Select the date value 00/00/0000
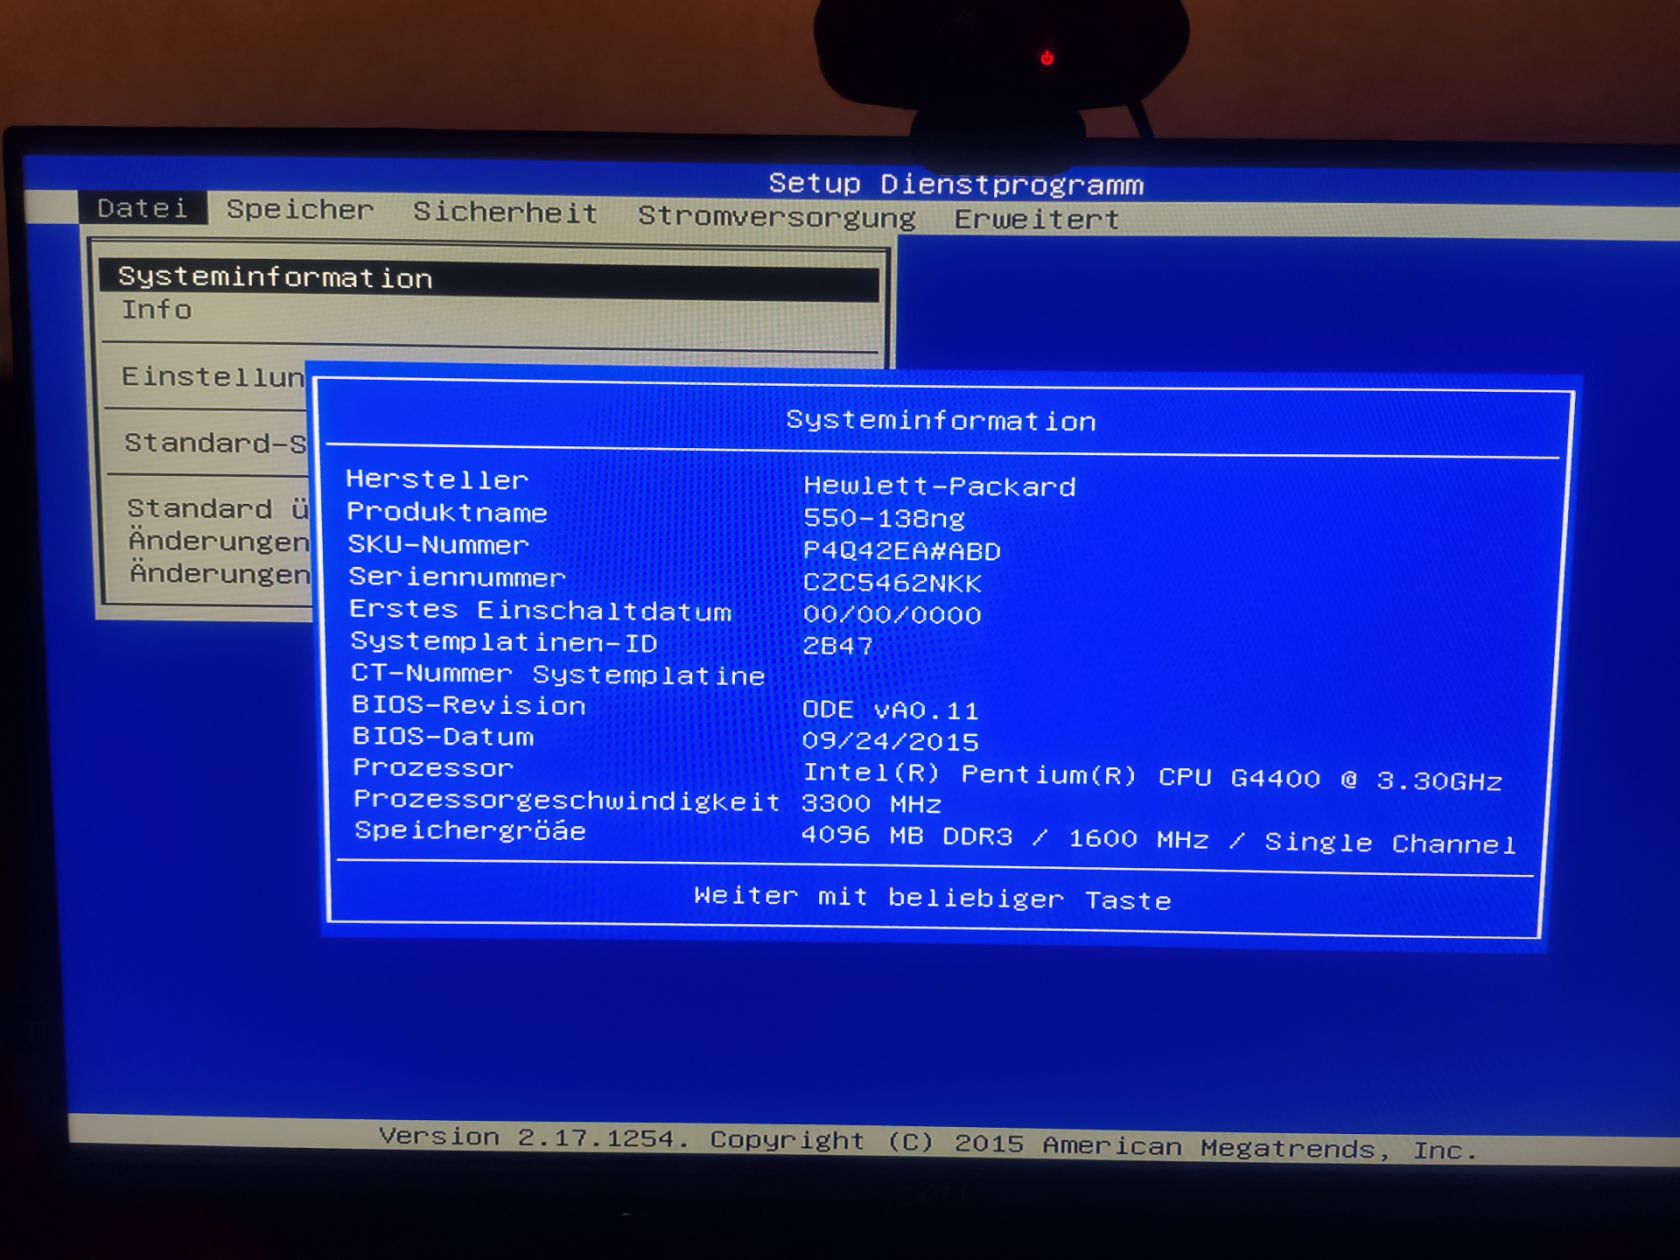This screenshot has height=1260, width=1680. tap(892, 614)
